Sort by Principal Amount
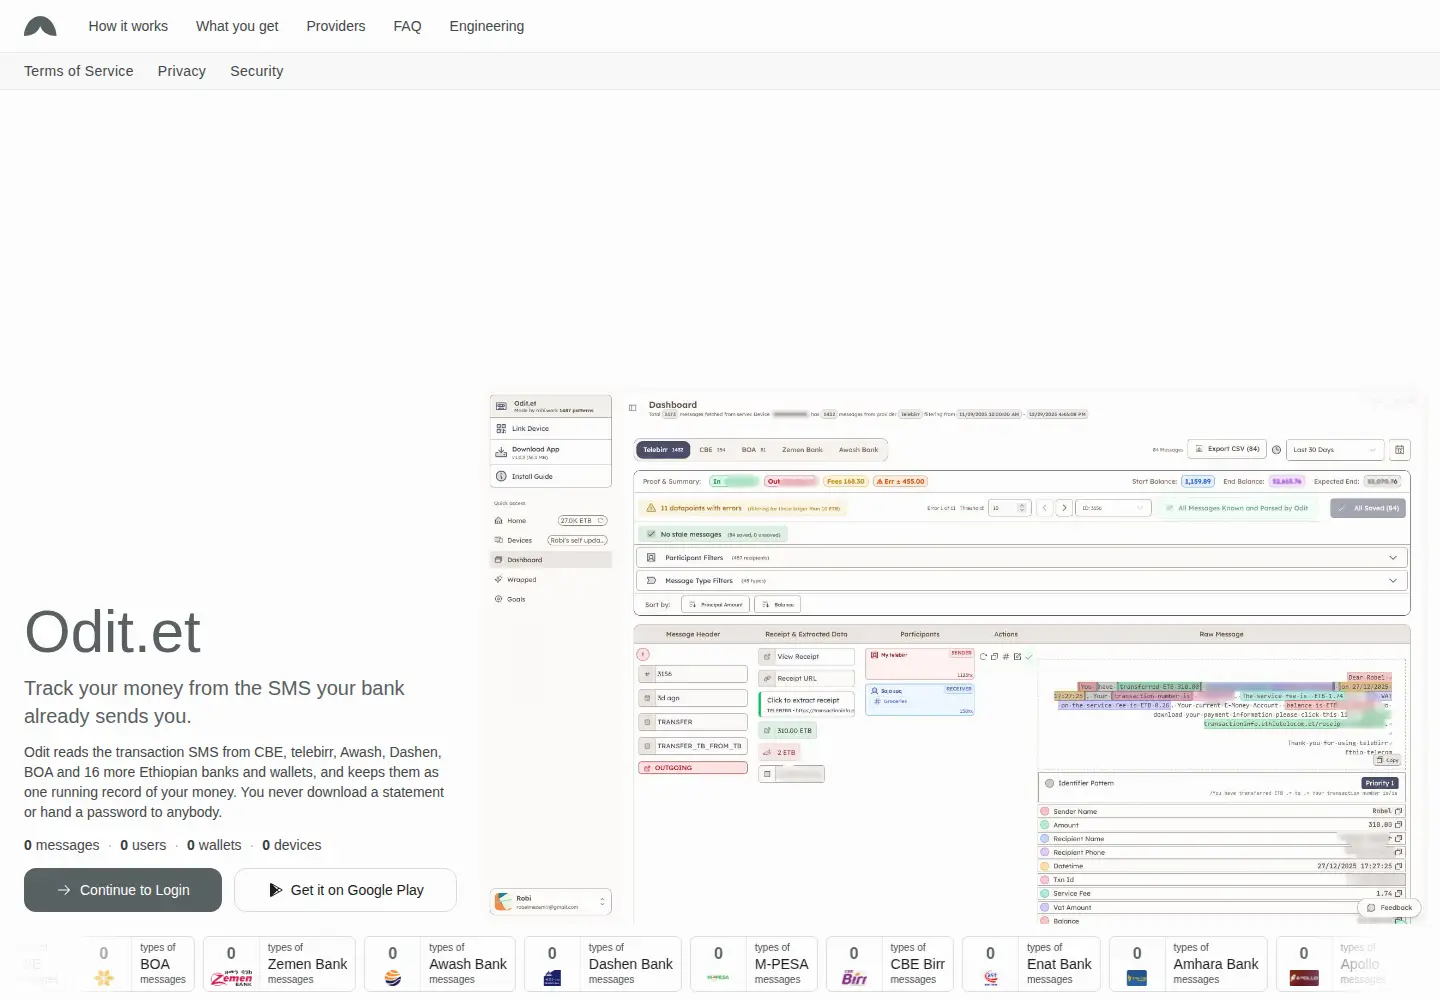The image size is (1440, 1000). [x=716, y=605]
